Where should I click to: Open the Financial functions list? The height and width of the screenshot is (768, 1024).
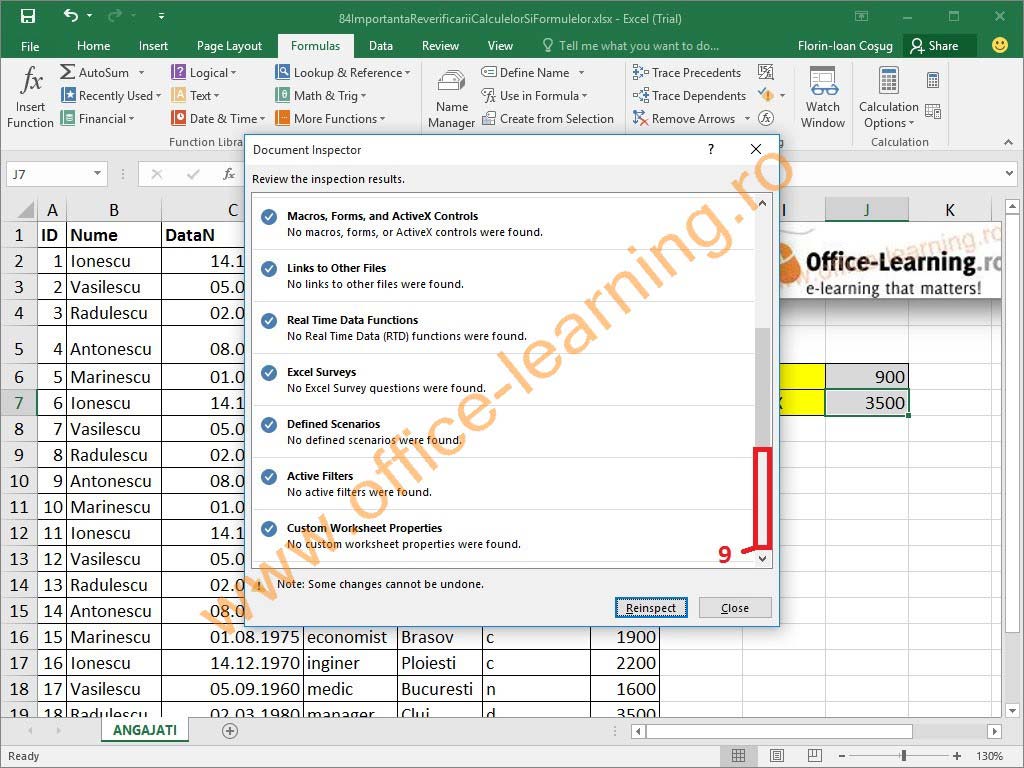pyautogui.click(x=97, y=118)
